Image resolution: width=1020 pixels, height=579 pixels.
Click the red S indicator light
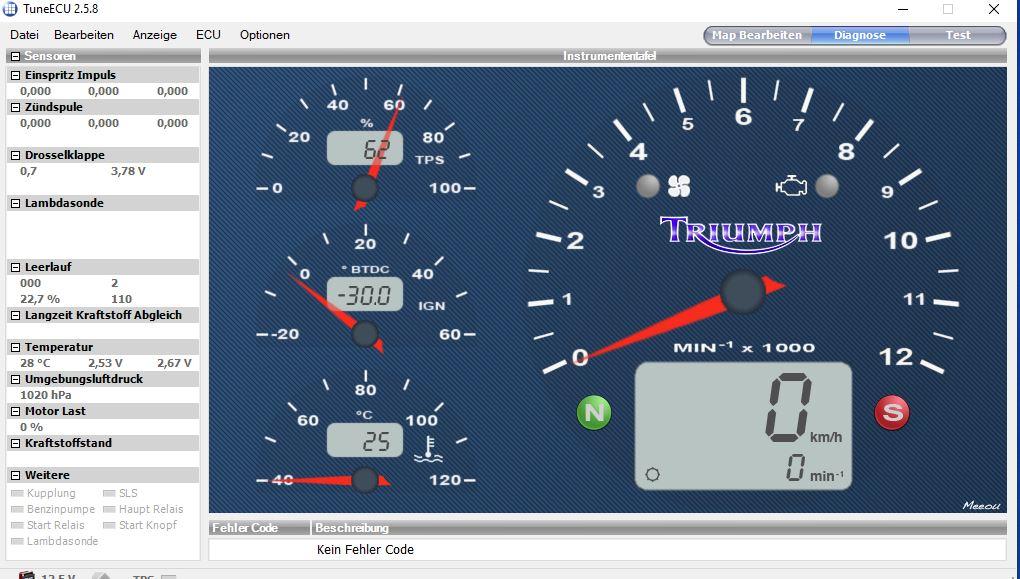coord(892,412)
